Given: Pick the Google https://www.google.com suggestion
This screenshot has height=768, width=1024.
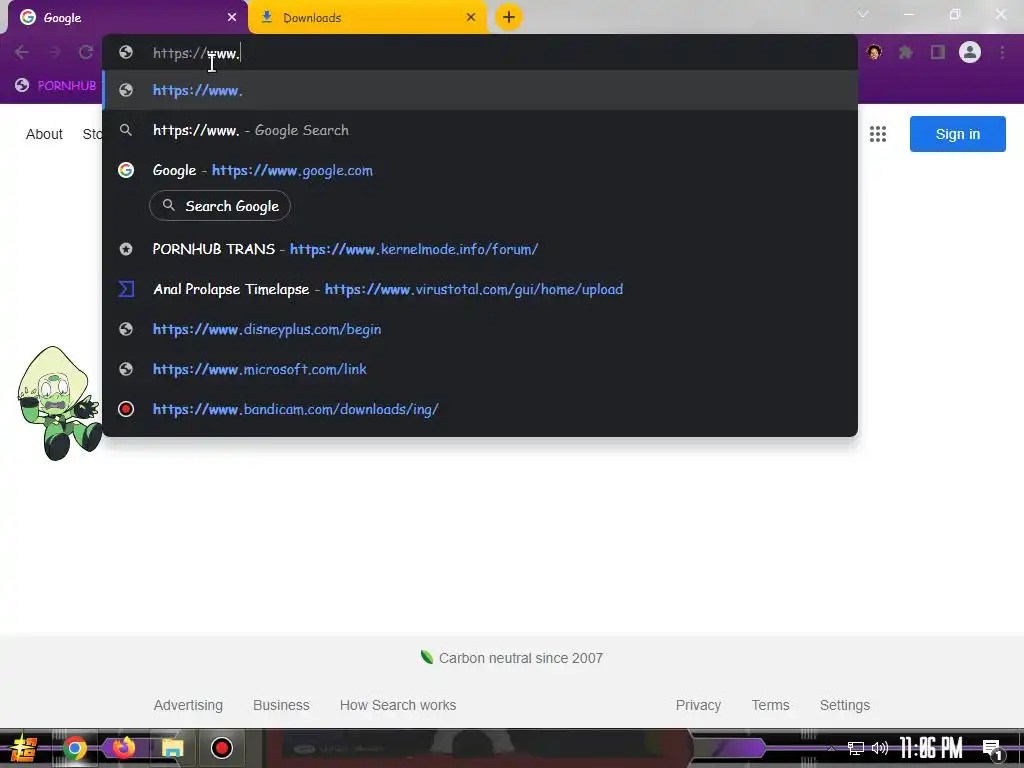Looking at the screenshot, I should pyautogui.click(x=480, y=170).
